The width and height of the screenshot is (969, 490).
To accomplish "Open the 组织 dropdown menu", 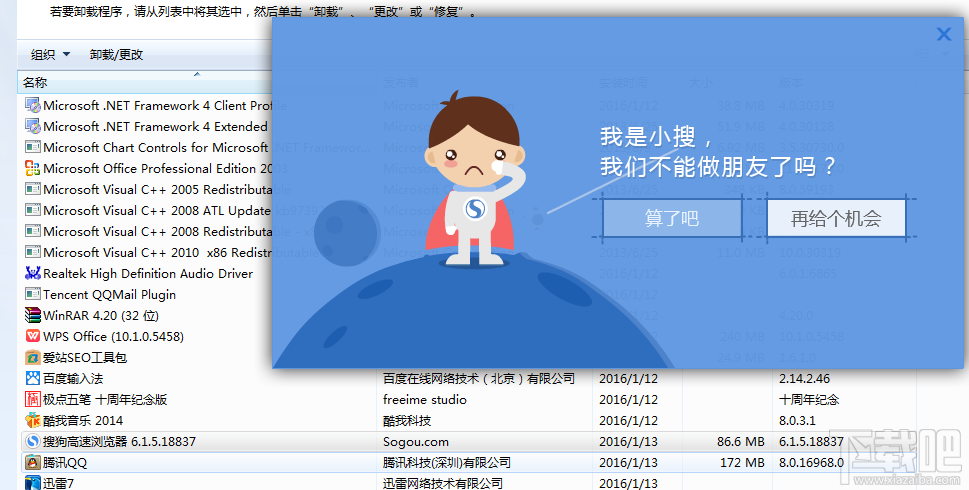I will coord(50,55).
